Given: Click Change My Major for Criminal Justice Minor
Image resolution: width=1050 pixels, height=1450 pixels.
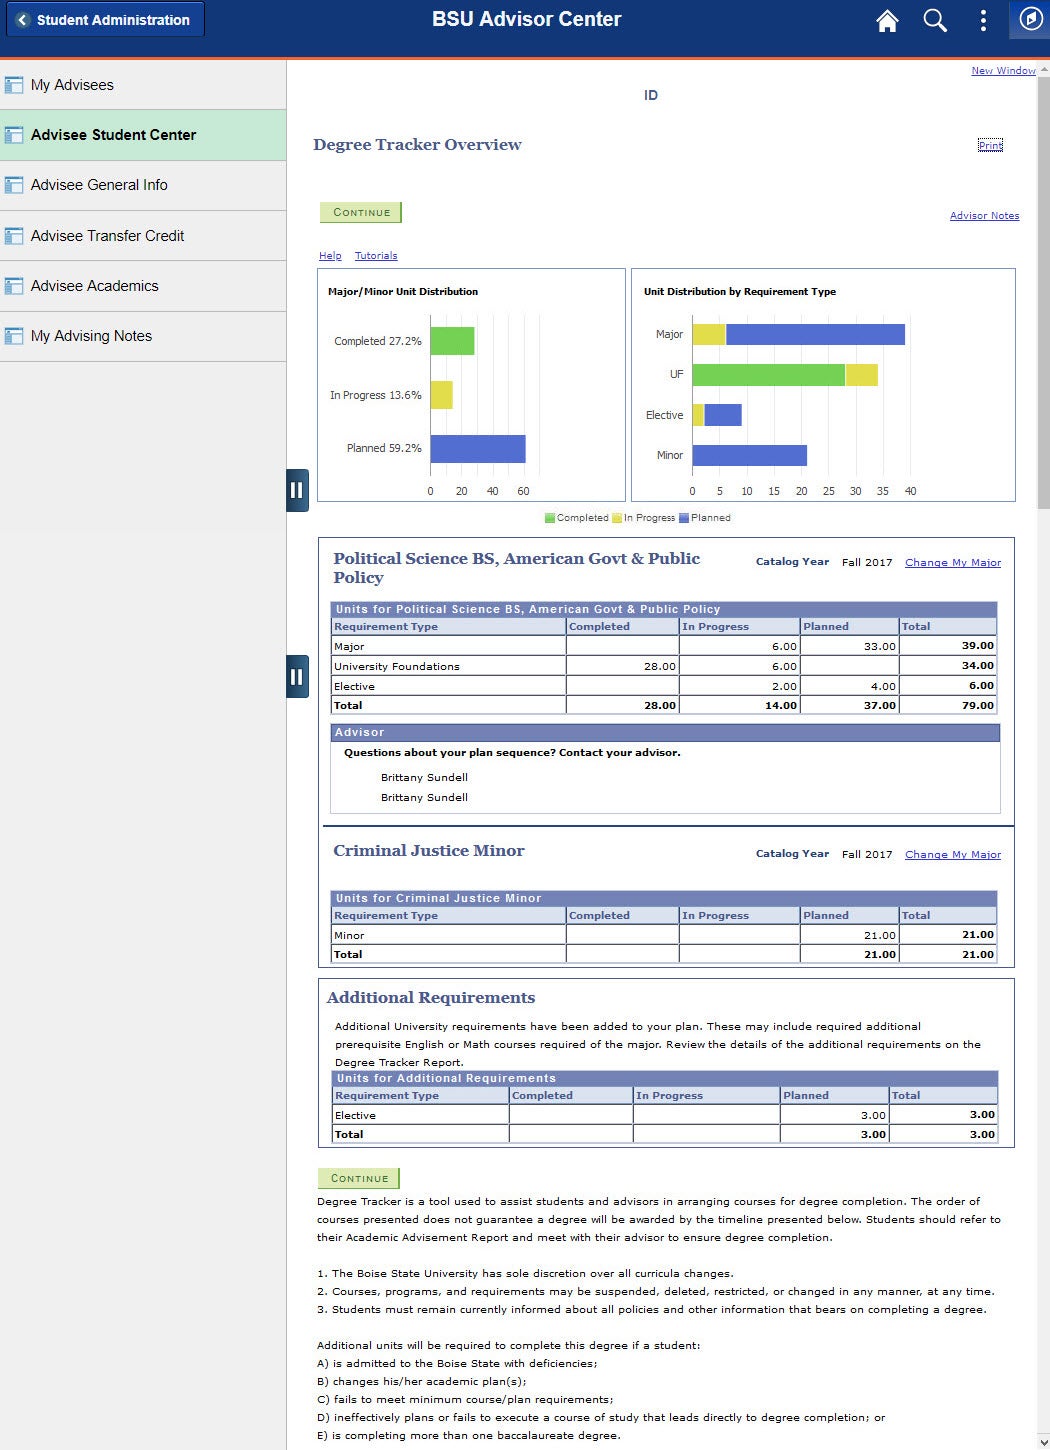Looking at the screenshot, I should coord(953,855).
